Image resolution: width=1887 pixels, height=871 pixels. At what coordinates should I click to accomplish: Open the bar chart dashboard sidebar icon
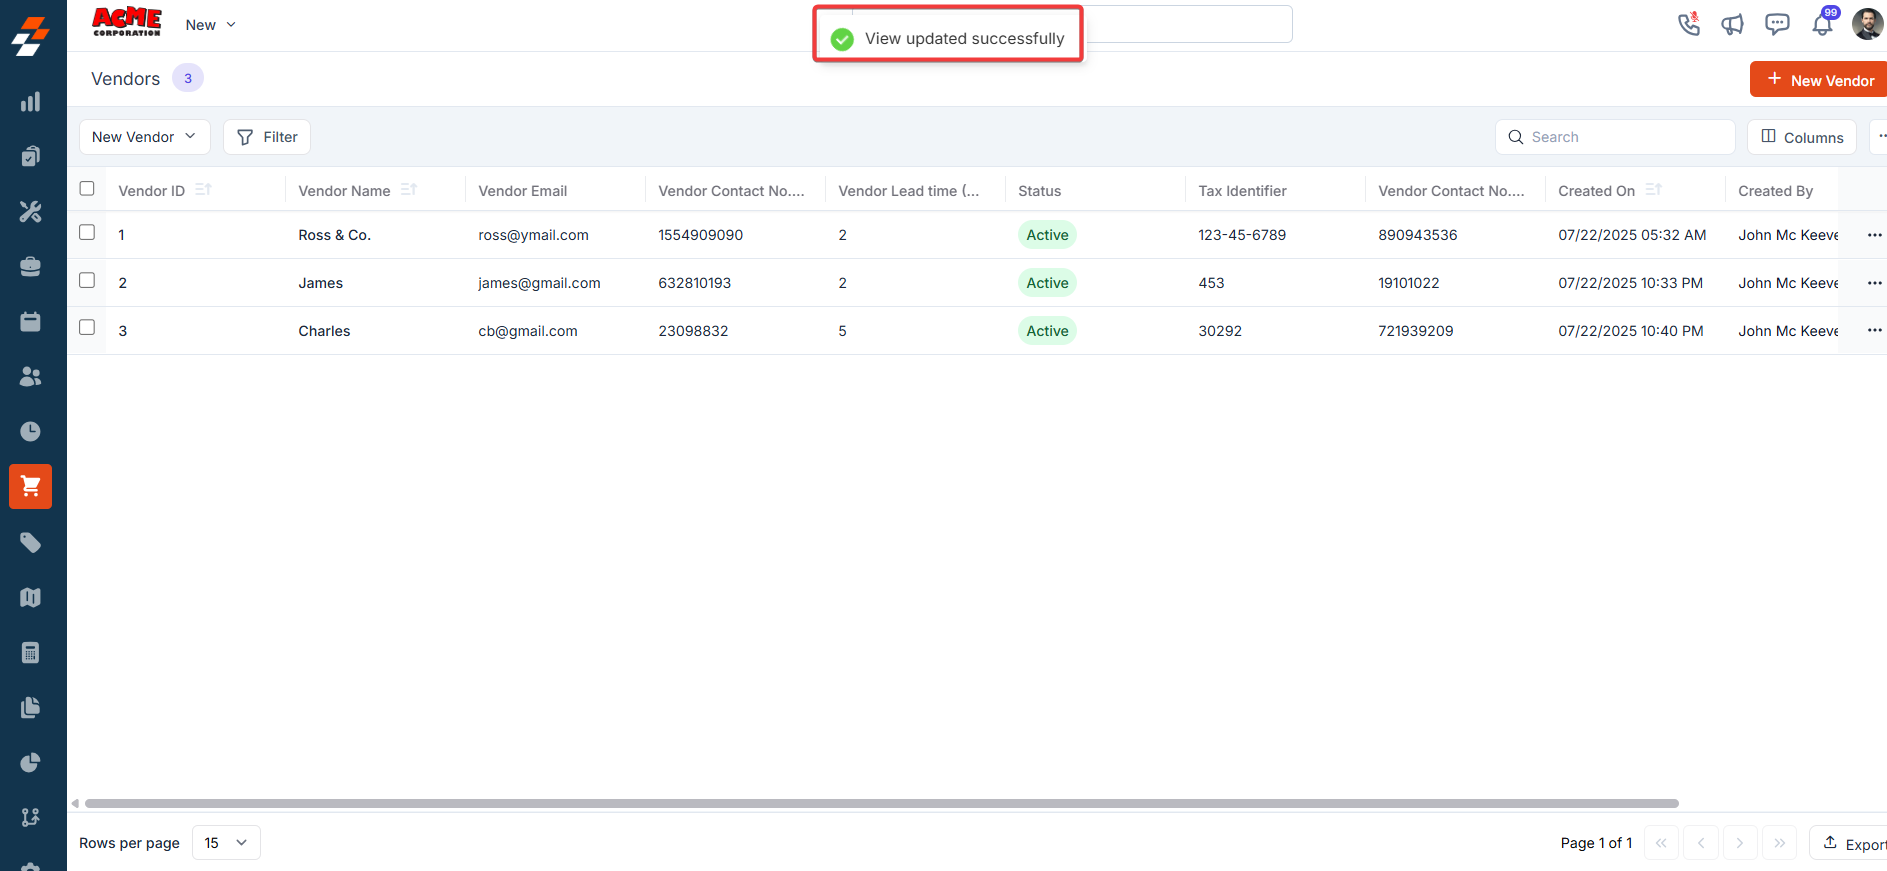tap(31, 101)
